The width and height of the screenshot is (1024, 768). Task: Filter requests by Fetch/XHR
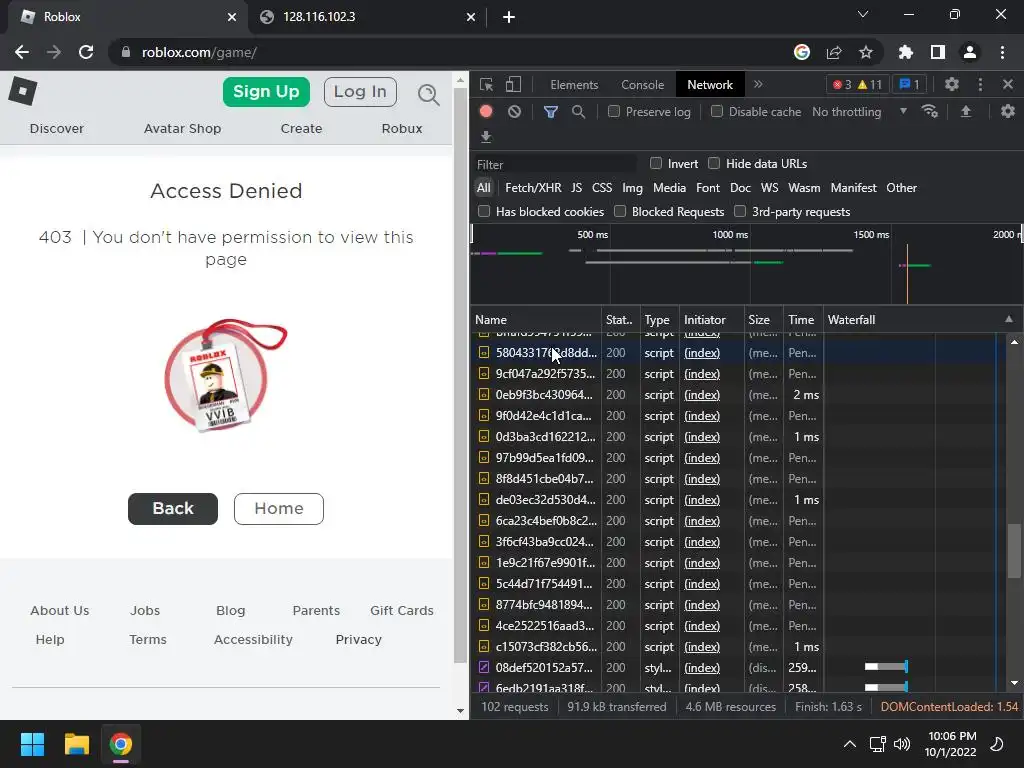(x=533, y=188)
